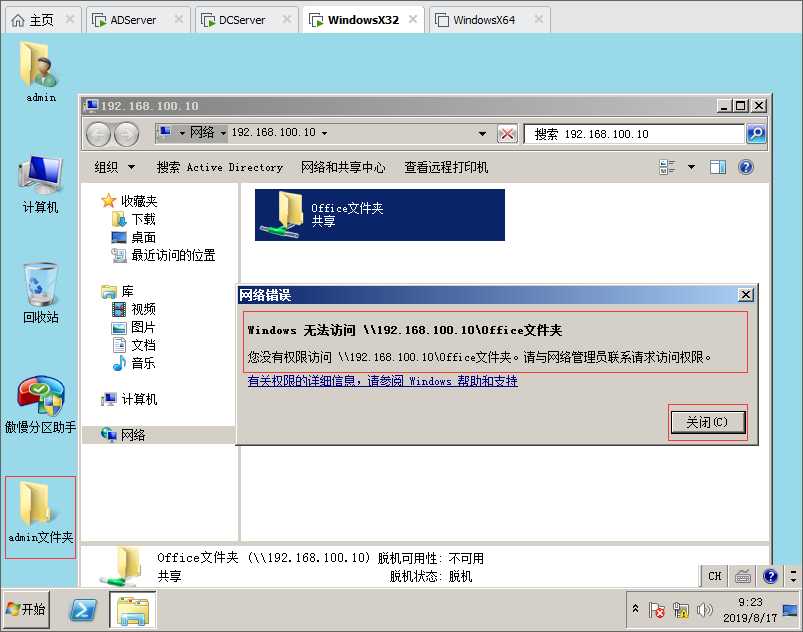Expand arrow after 网络 in address bar
Screen dimensions: 803x632
pyautogui.click(x=223, y=133)
